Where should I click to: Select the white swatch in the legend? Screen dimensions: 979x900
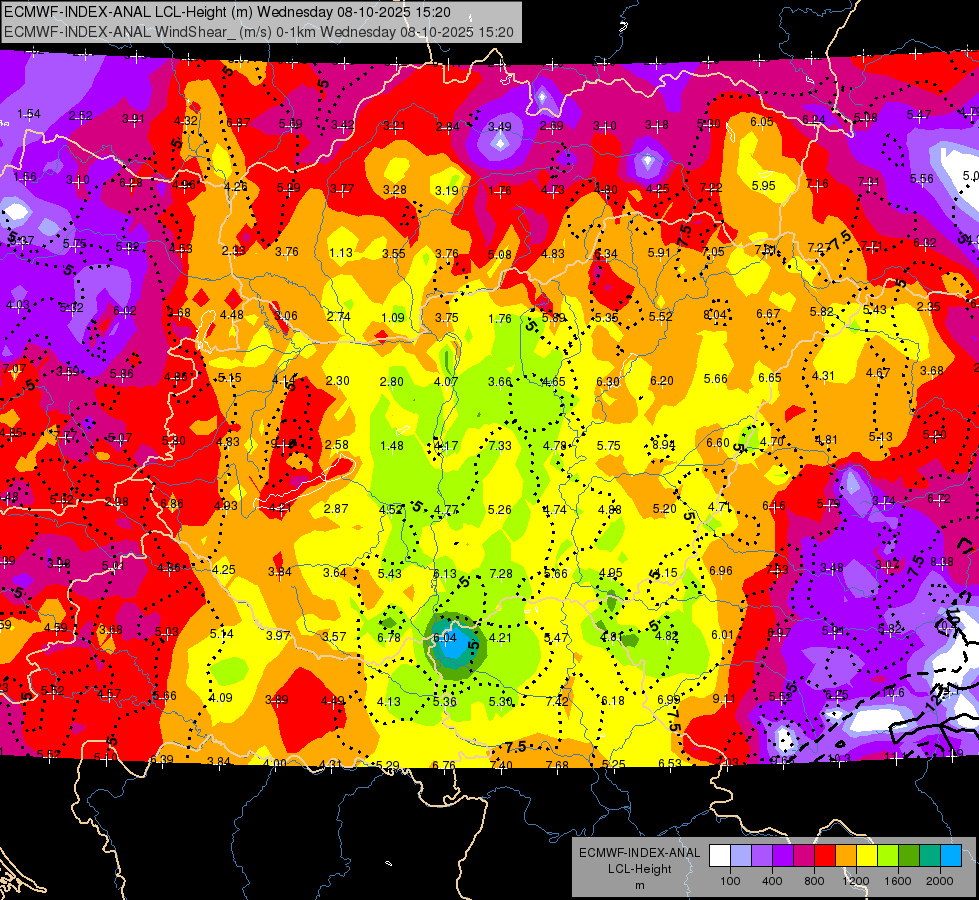click(x=720, y=856)
